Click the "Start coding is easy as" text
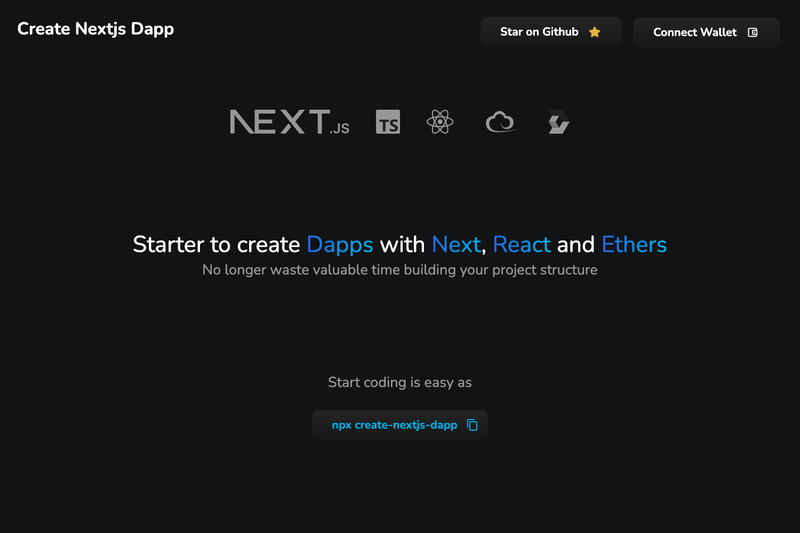 399,383
